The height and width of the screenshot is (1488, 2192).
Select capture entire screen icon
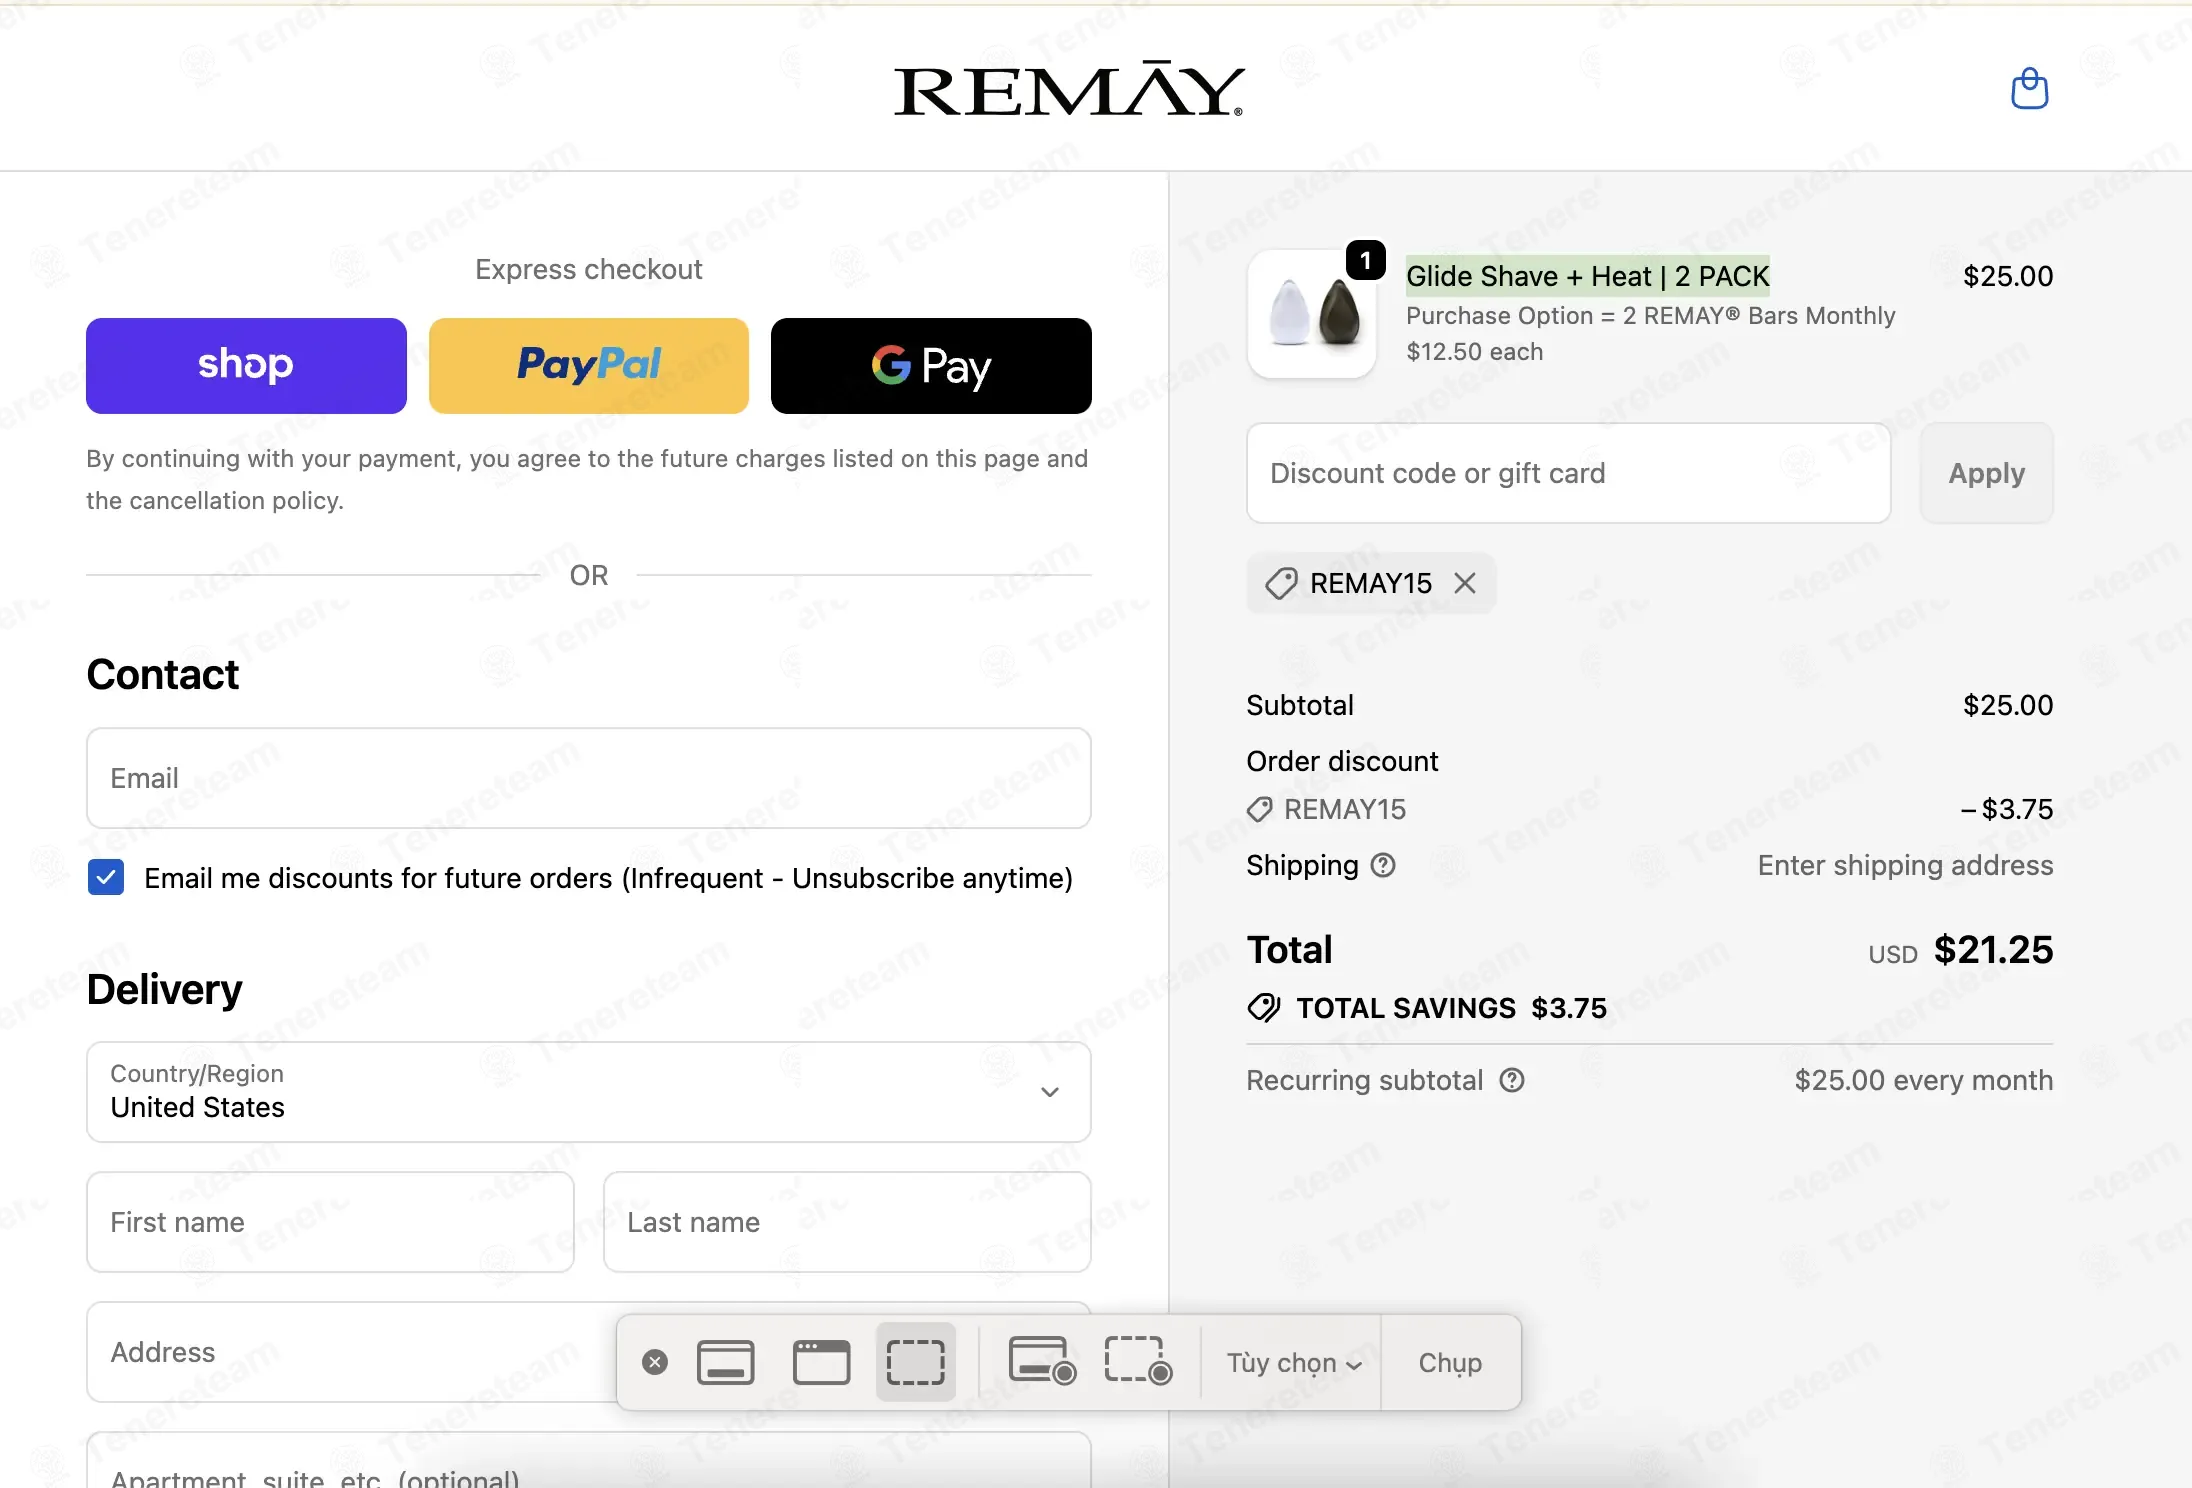[725, 1362]
